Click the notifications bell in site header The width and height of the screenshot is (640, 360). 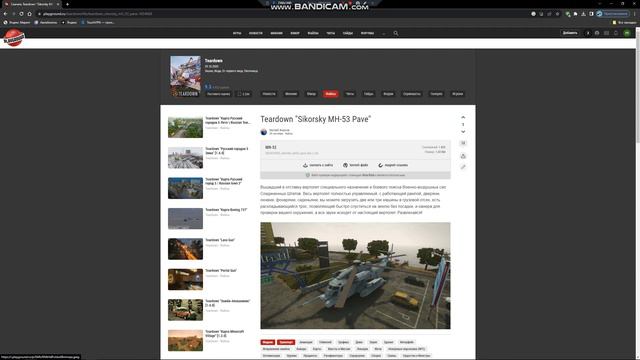click(x=616, y=33)
